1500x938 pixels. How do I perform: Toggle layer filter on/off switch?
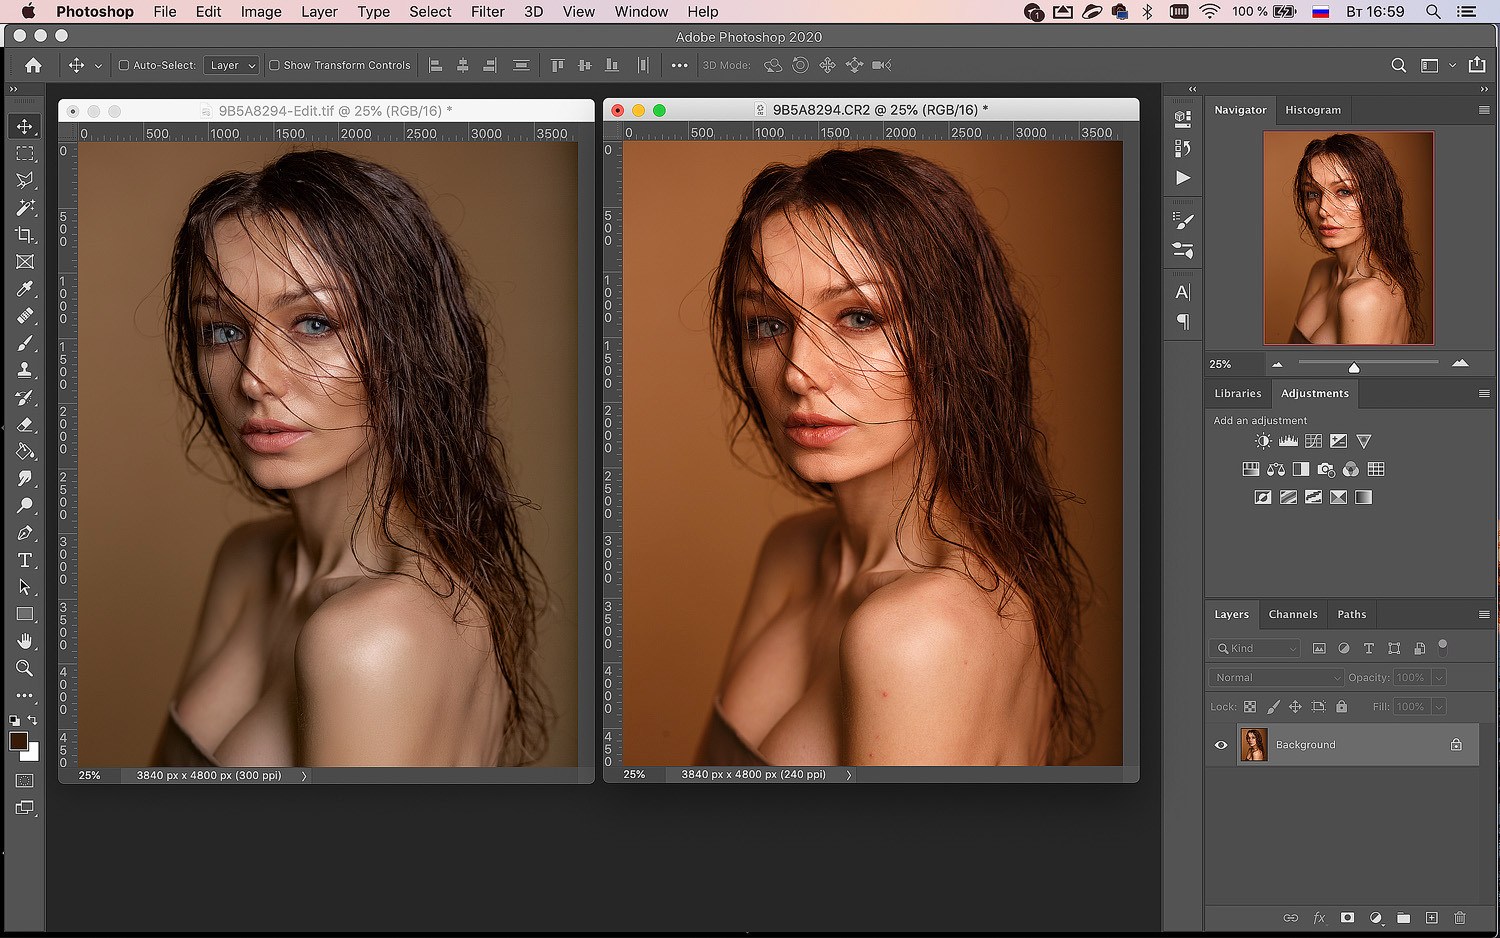coord(1442,647)
